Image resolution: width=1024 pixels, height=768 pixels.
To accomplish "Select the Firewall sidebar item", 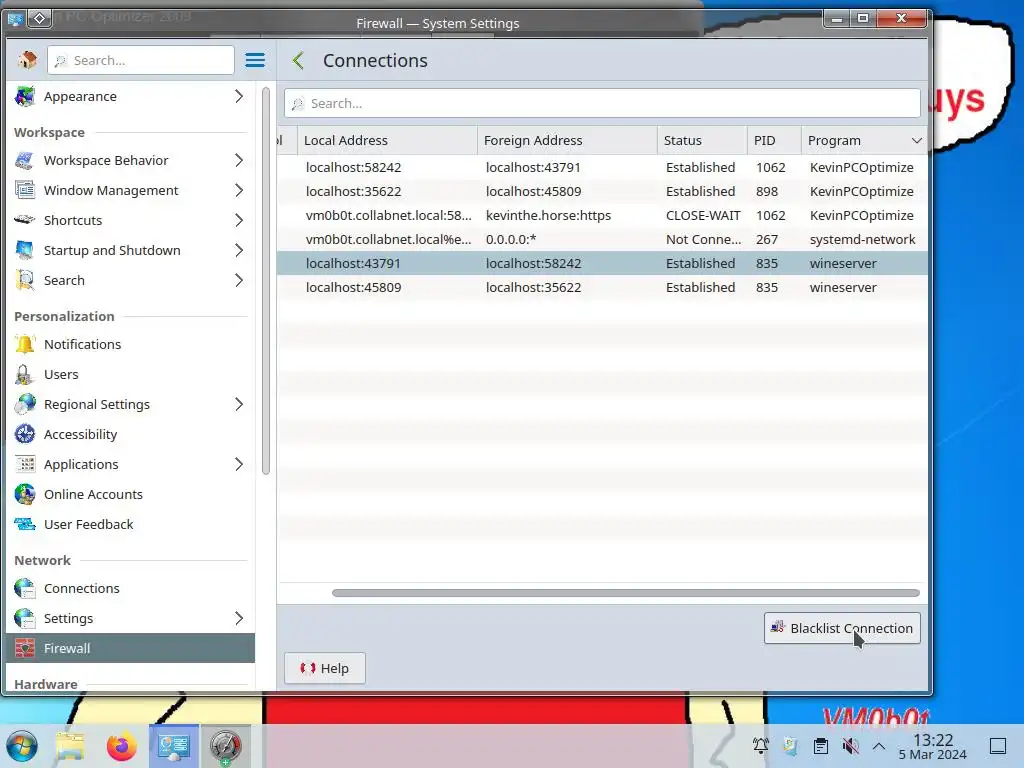I will point(131,648).
